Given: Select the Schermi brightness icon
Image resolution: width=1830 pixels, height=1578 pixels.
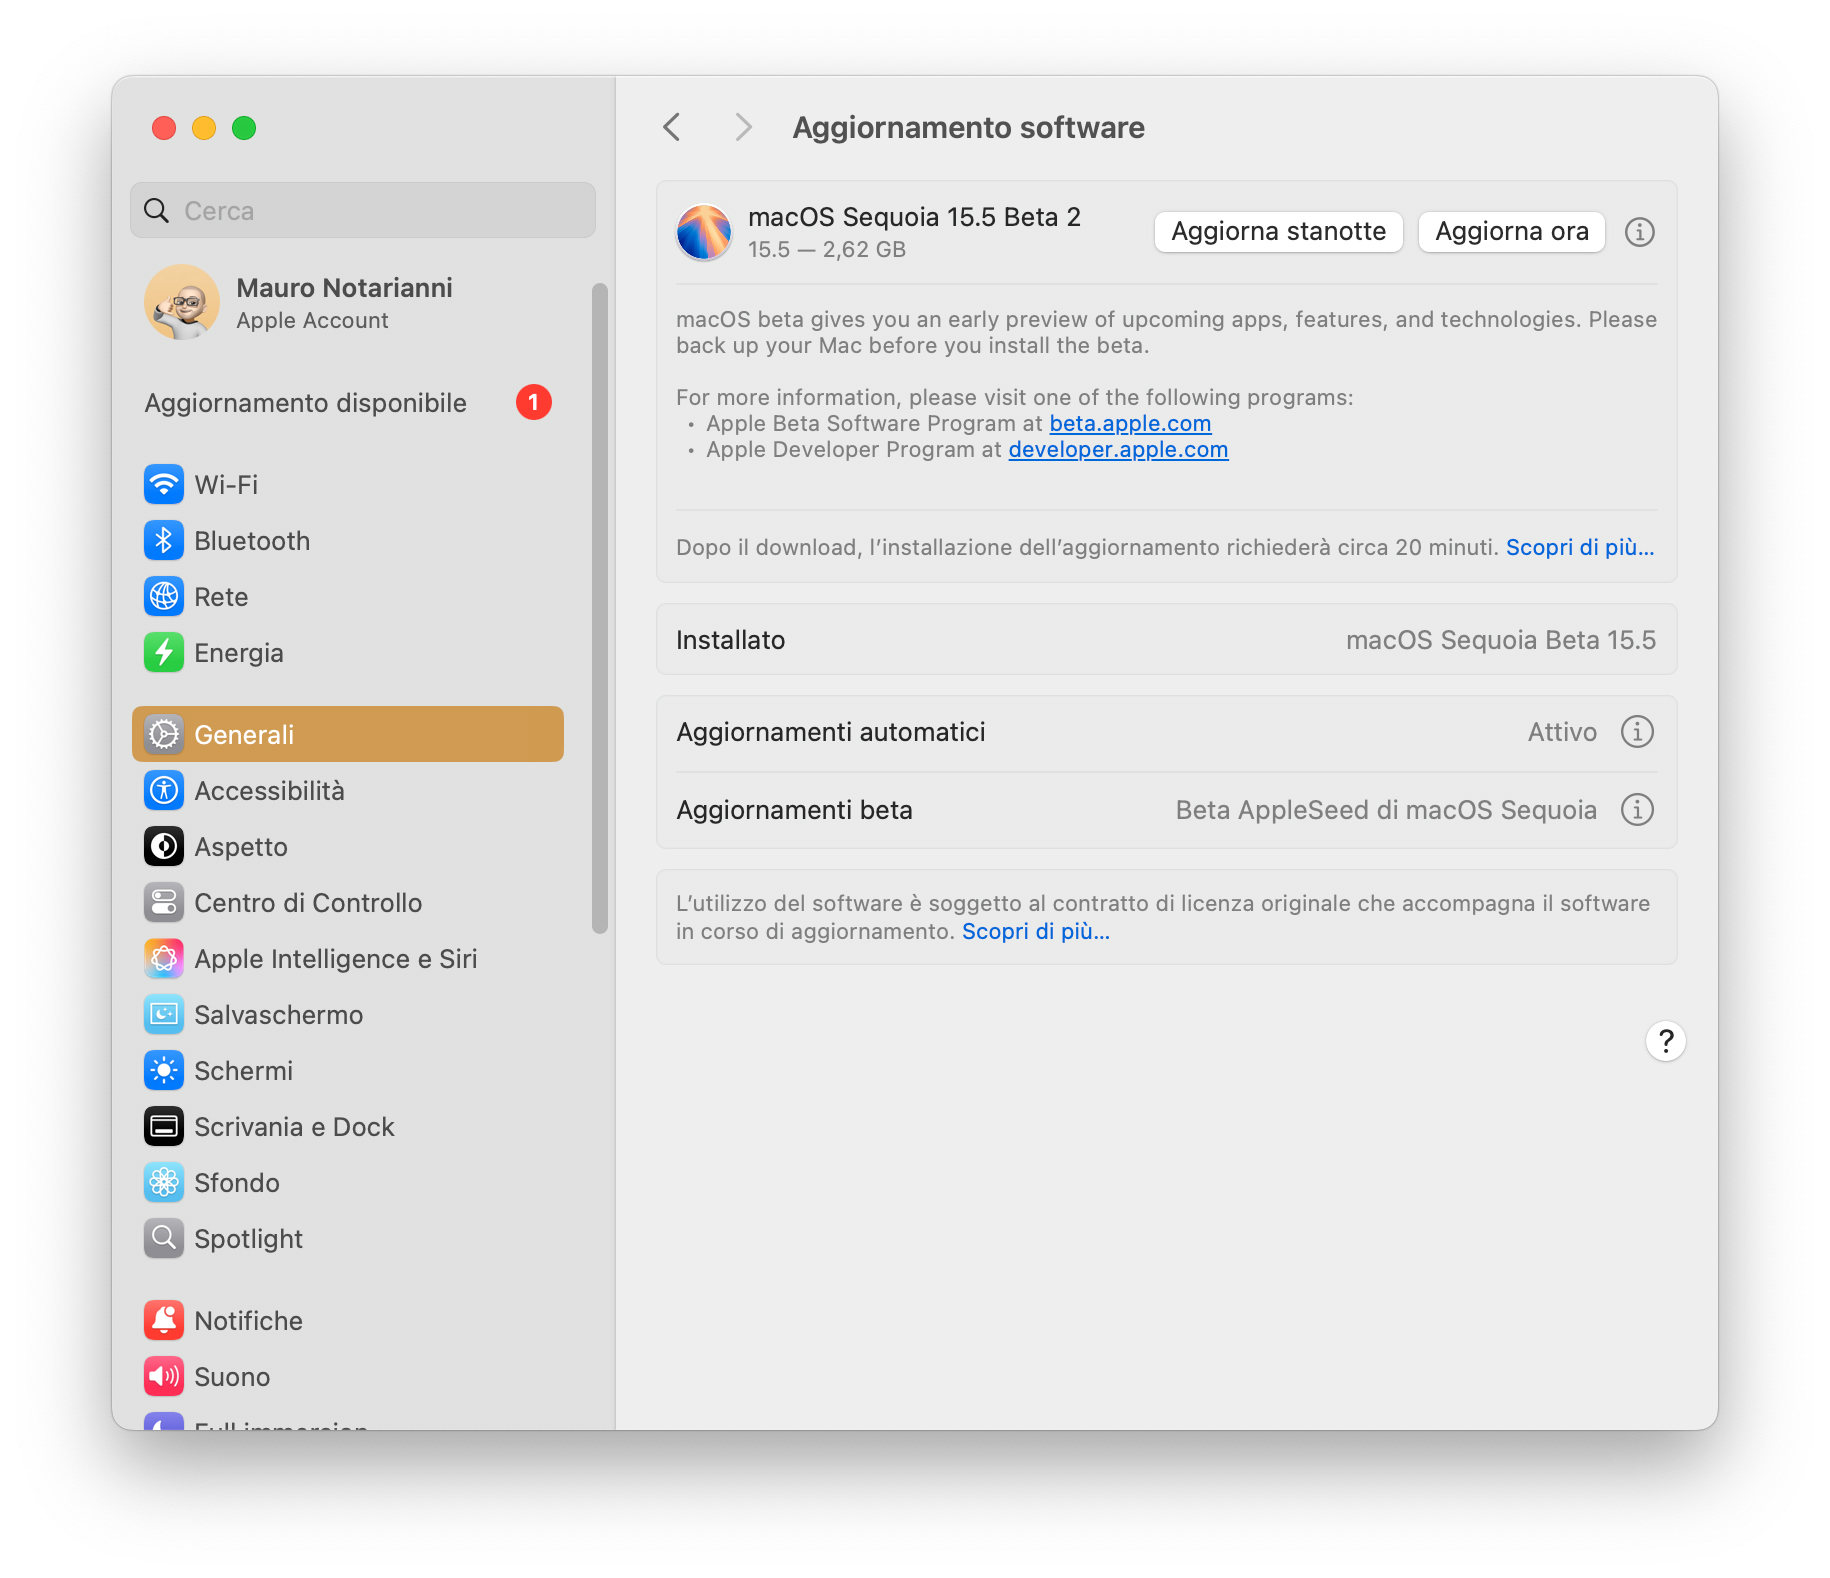Looking at the screenshot, I should coord(164,1071).
